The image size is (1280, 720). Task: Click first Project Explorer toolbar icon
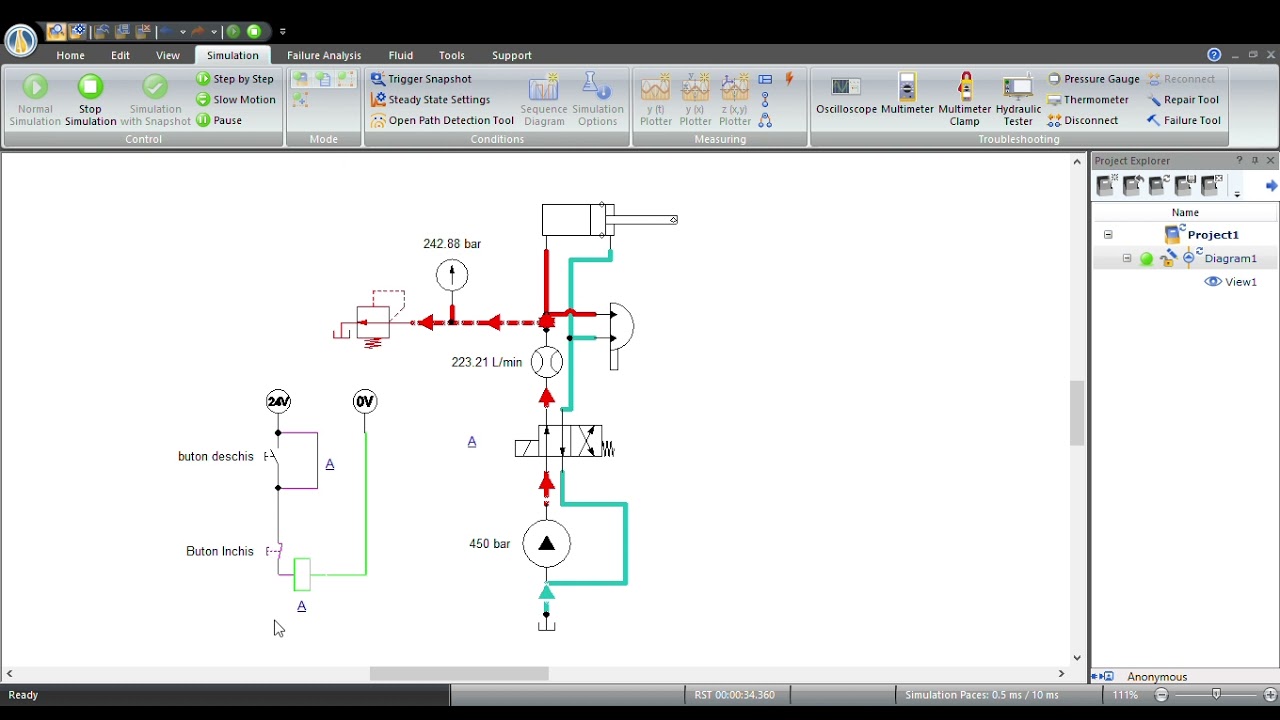1105,185
